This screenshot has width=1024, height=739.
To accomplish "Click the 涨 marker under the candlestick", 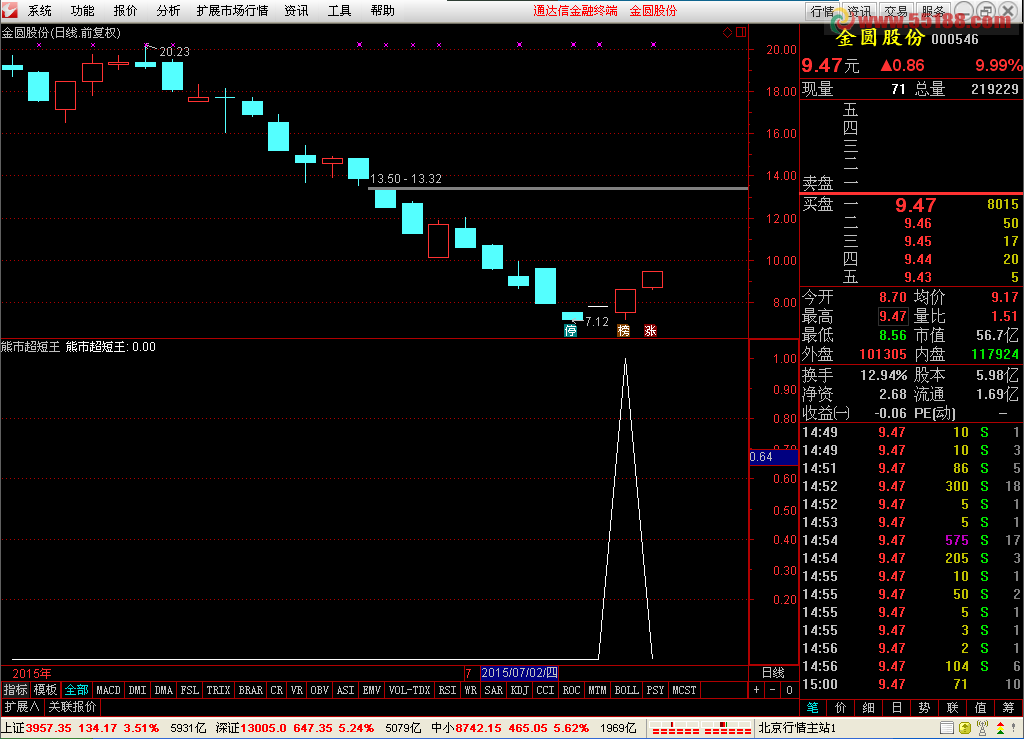I will tap(650, 330).
